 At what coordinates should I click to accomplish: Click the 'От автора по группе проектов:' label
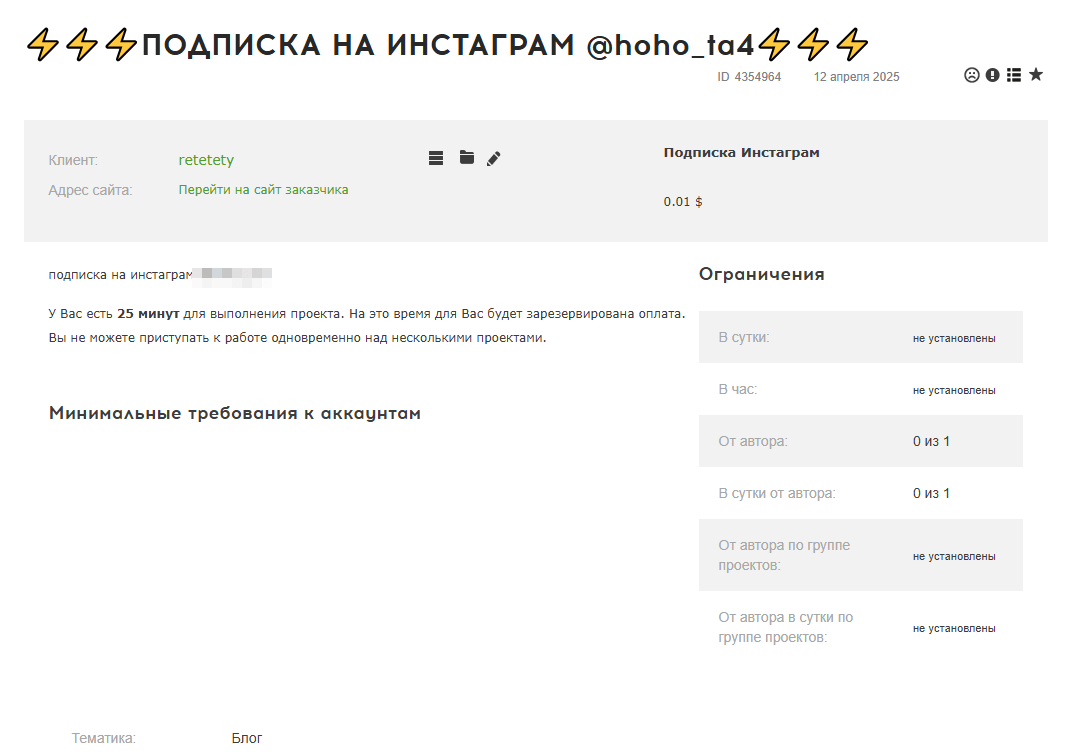click(x=784, y=555)
